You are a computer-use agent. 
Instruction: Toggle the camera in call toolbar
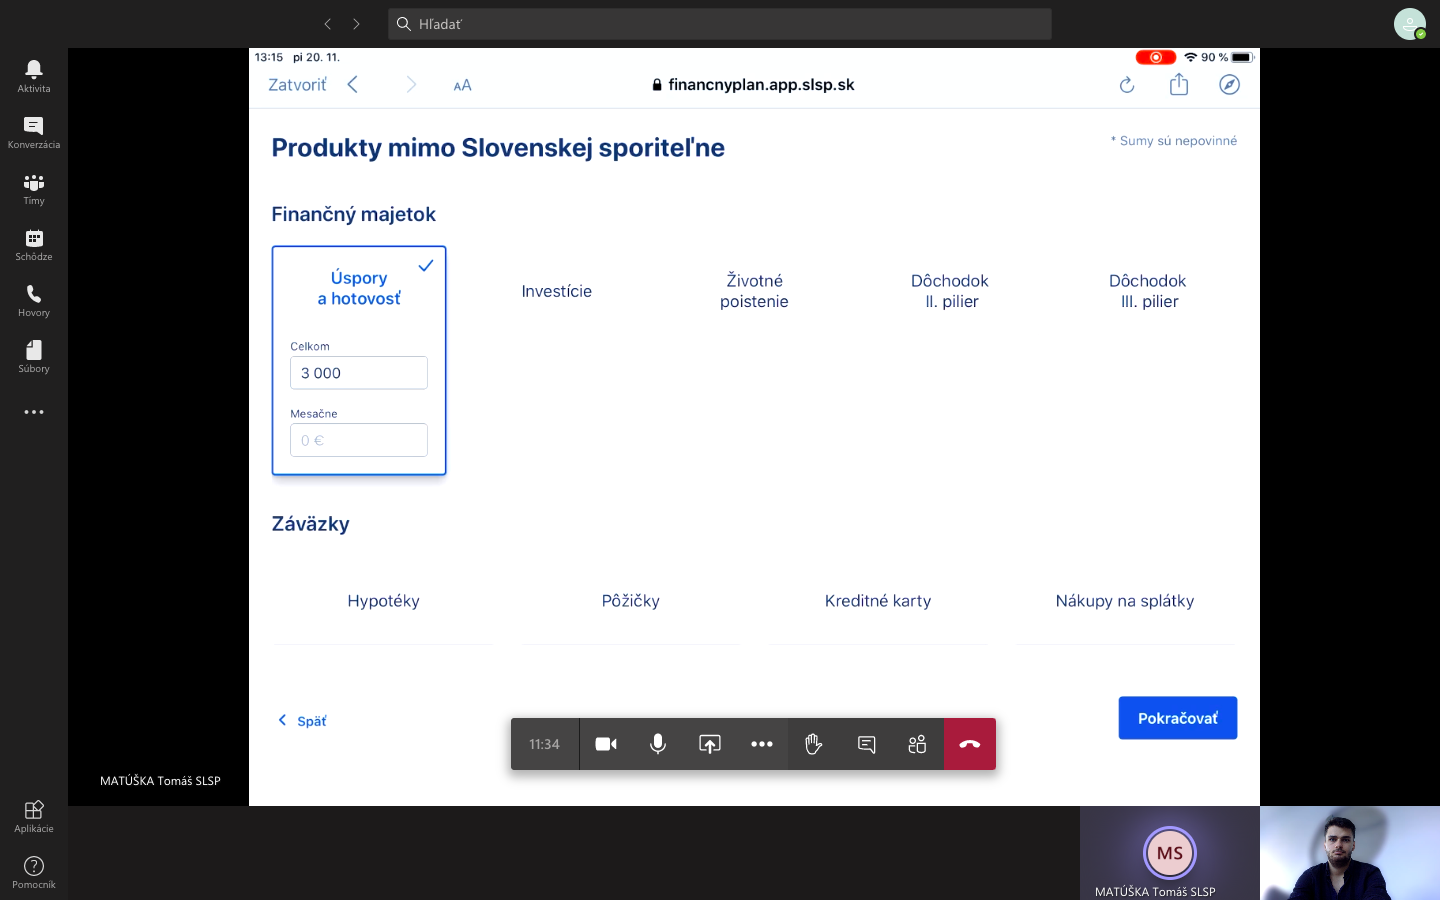pos(606,744)
